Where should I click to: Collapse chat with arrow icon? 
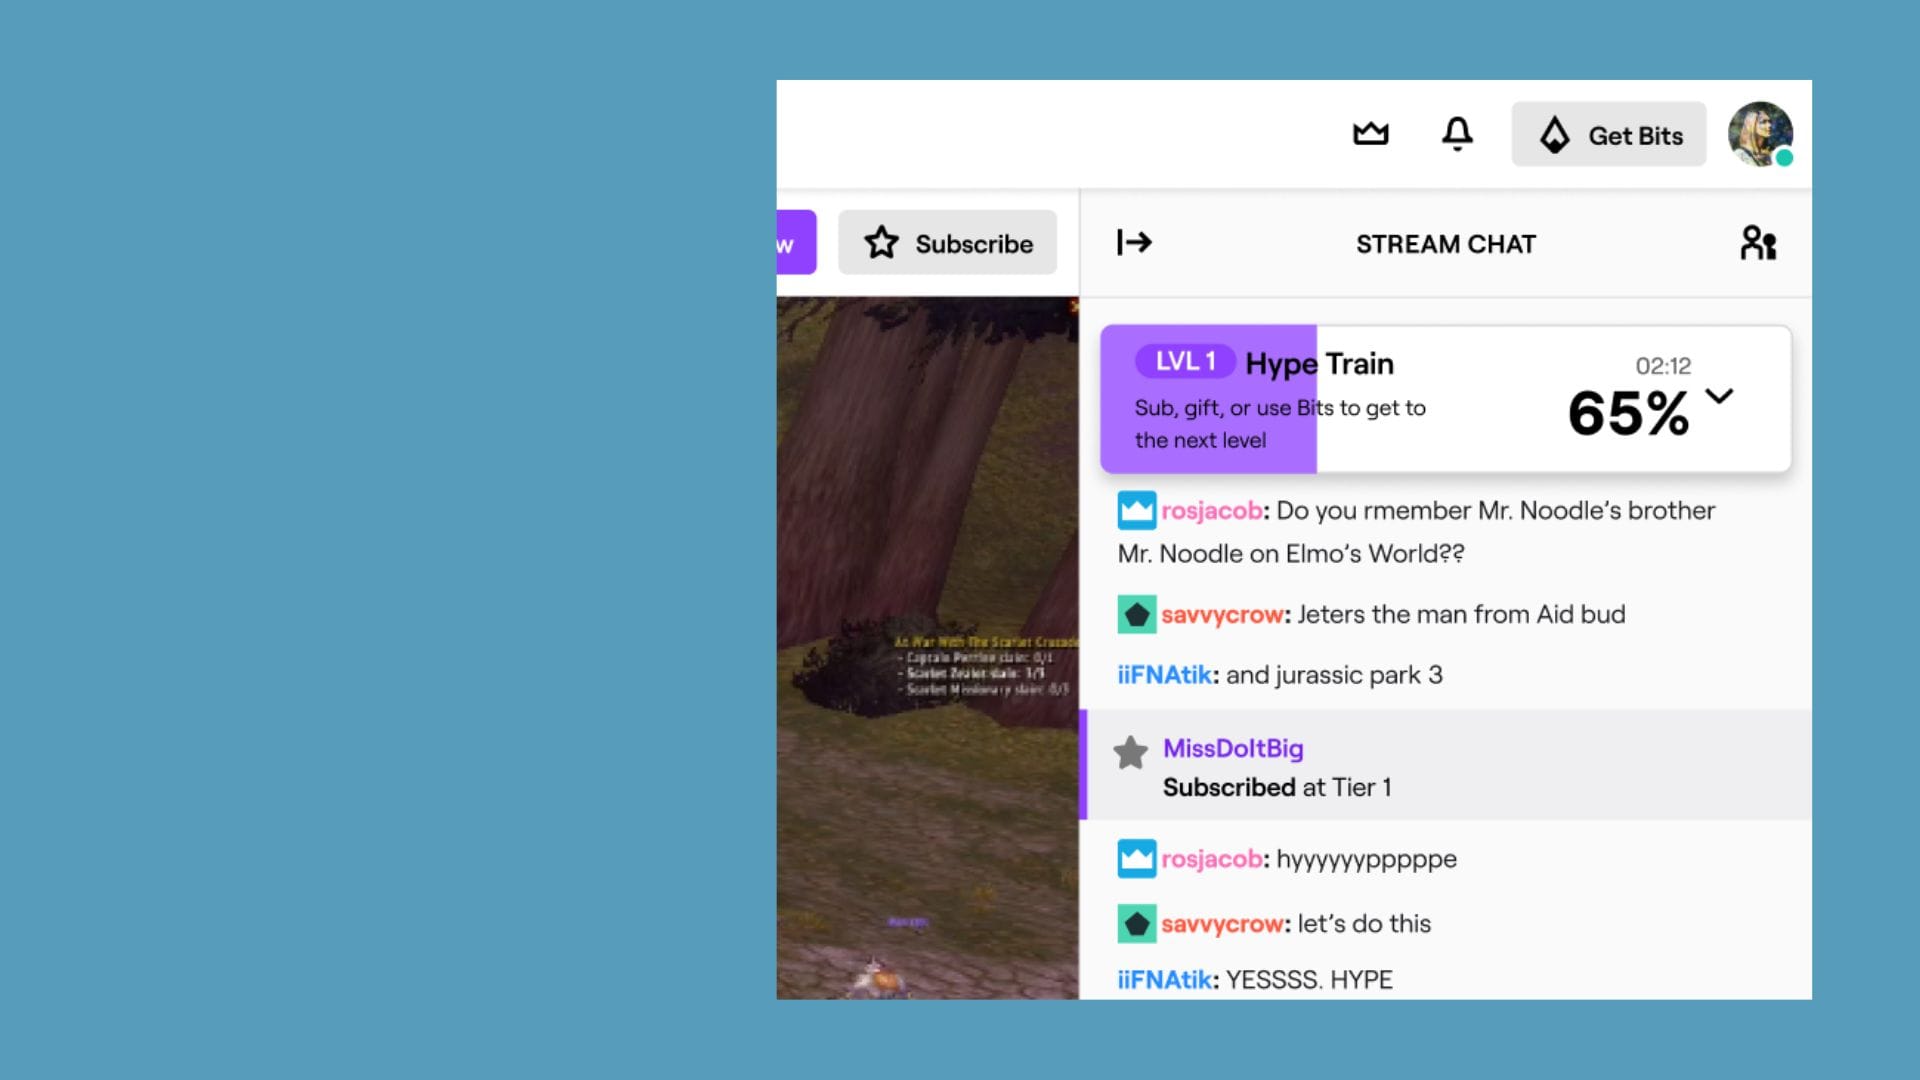point(1134,242)
